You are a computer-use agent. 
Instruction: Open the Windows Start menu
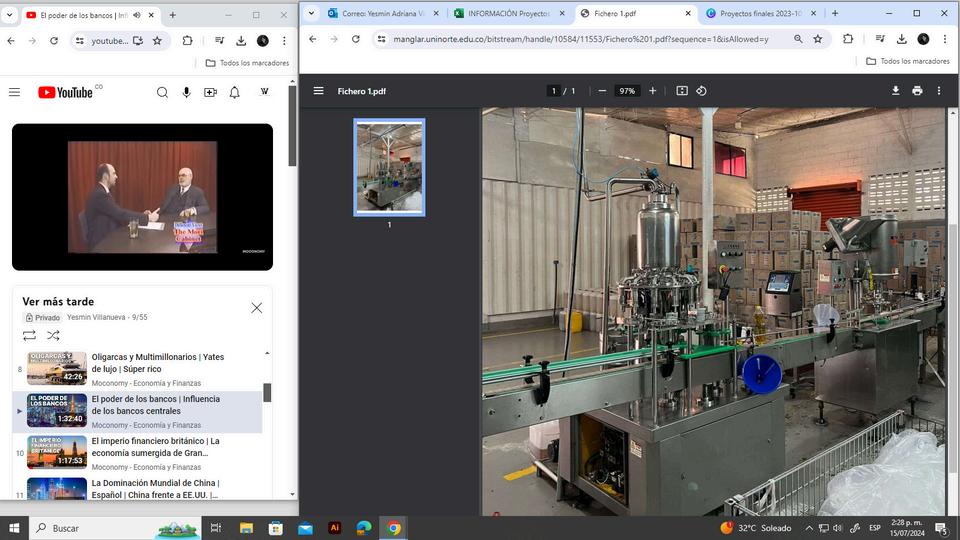tap(14, 528)
